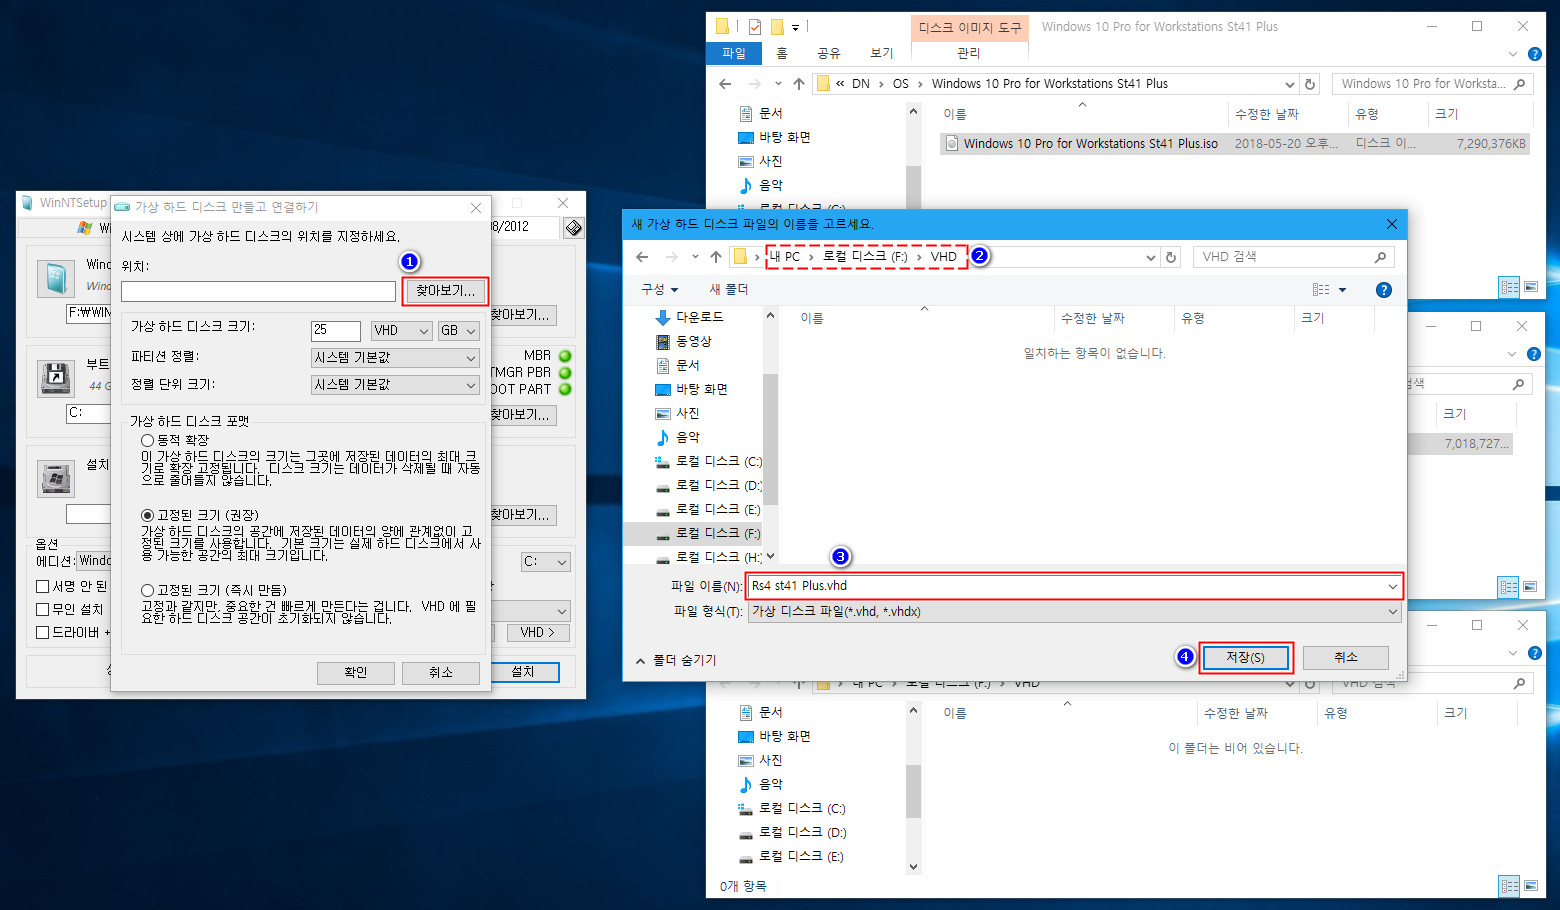
Task: Click the help icon in the save dialog
Action: [x=1384, y=290]
